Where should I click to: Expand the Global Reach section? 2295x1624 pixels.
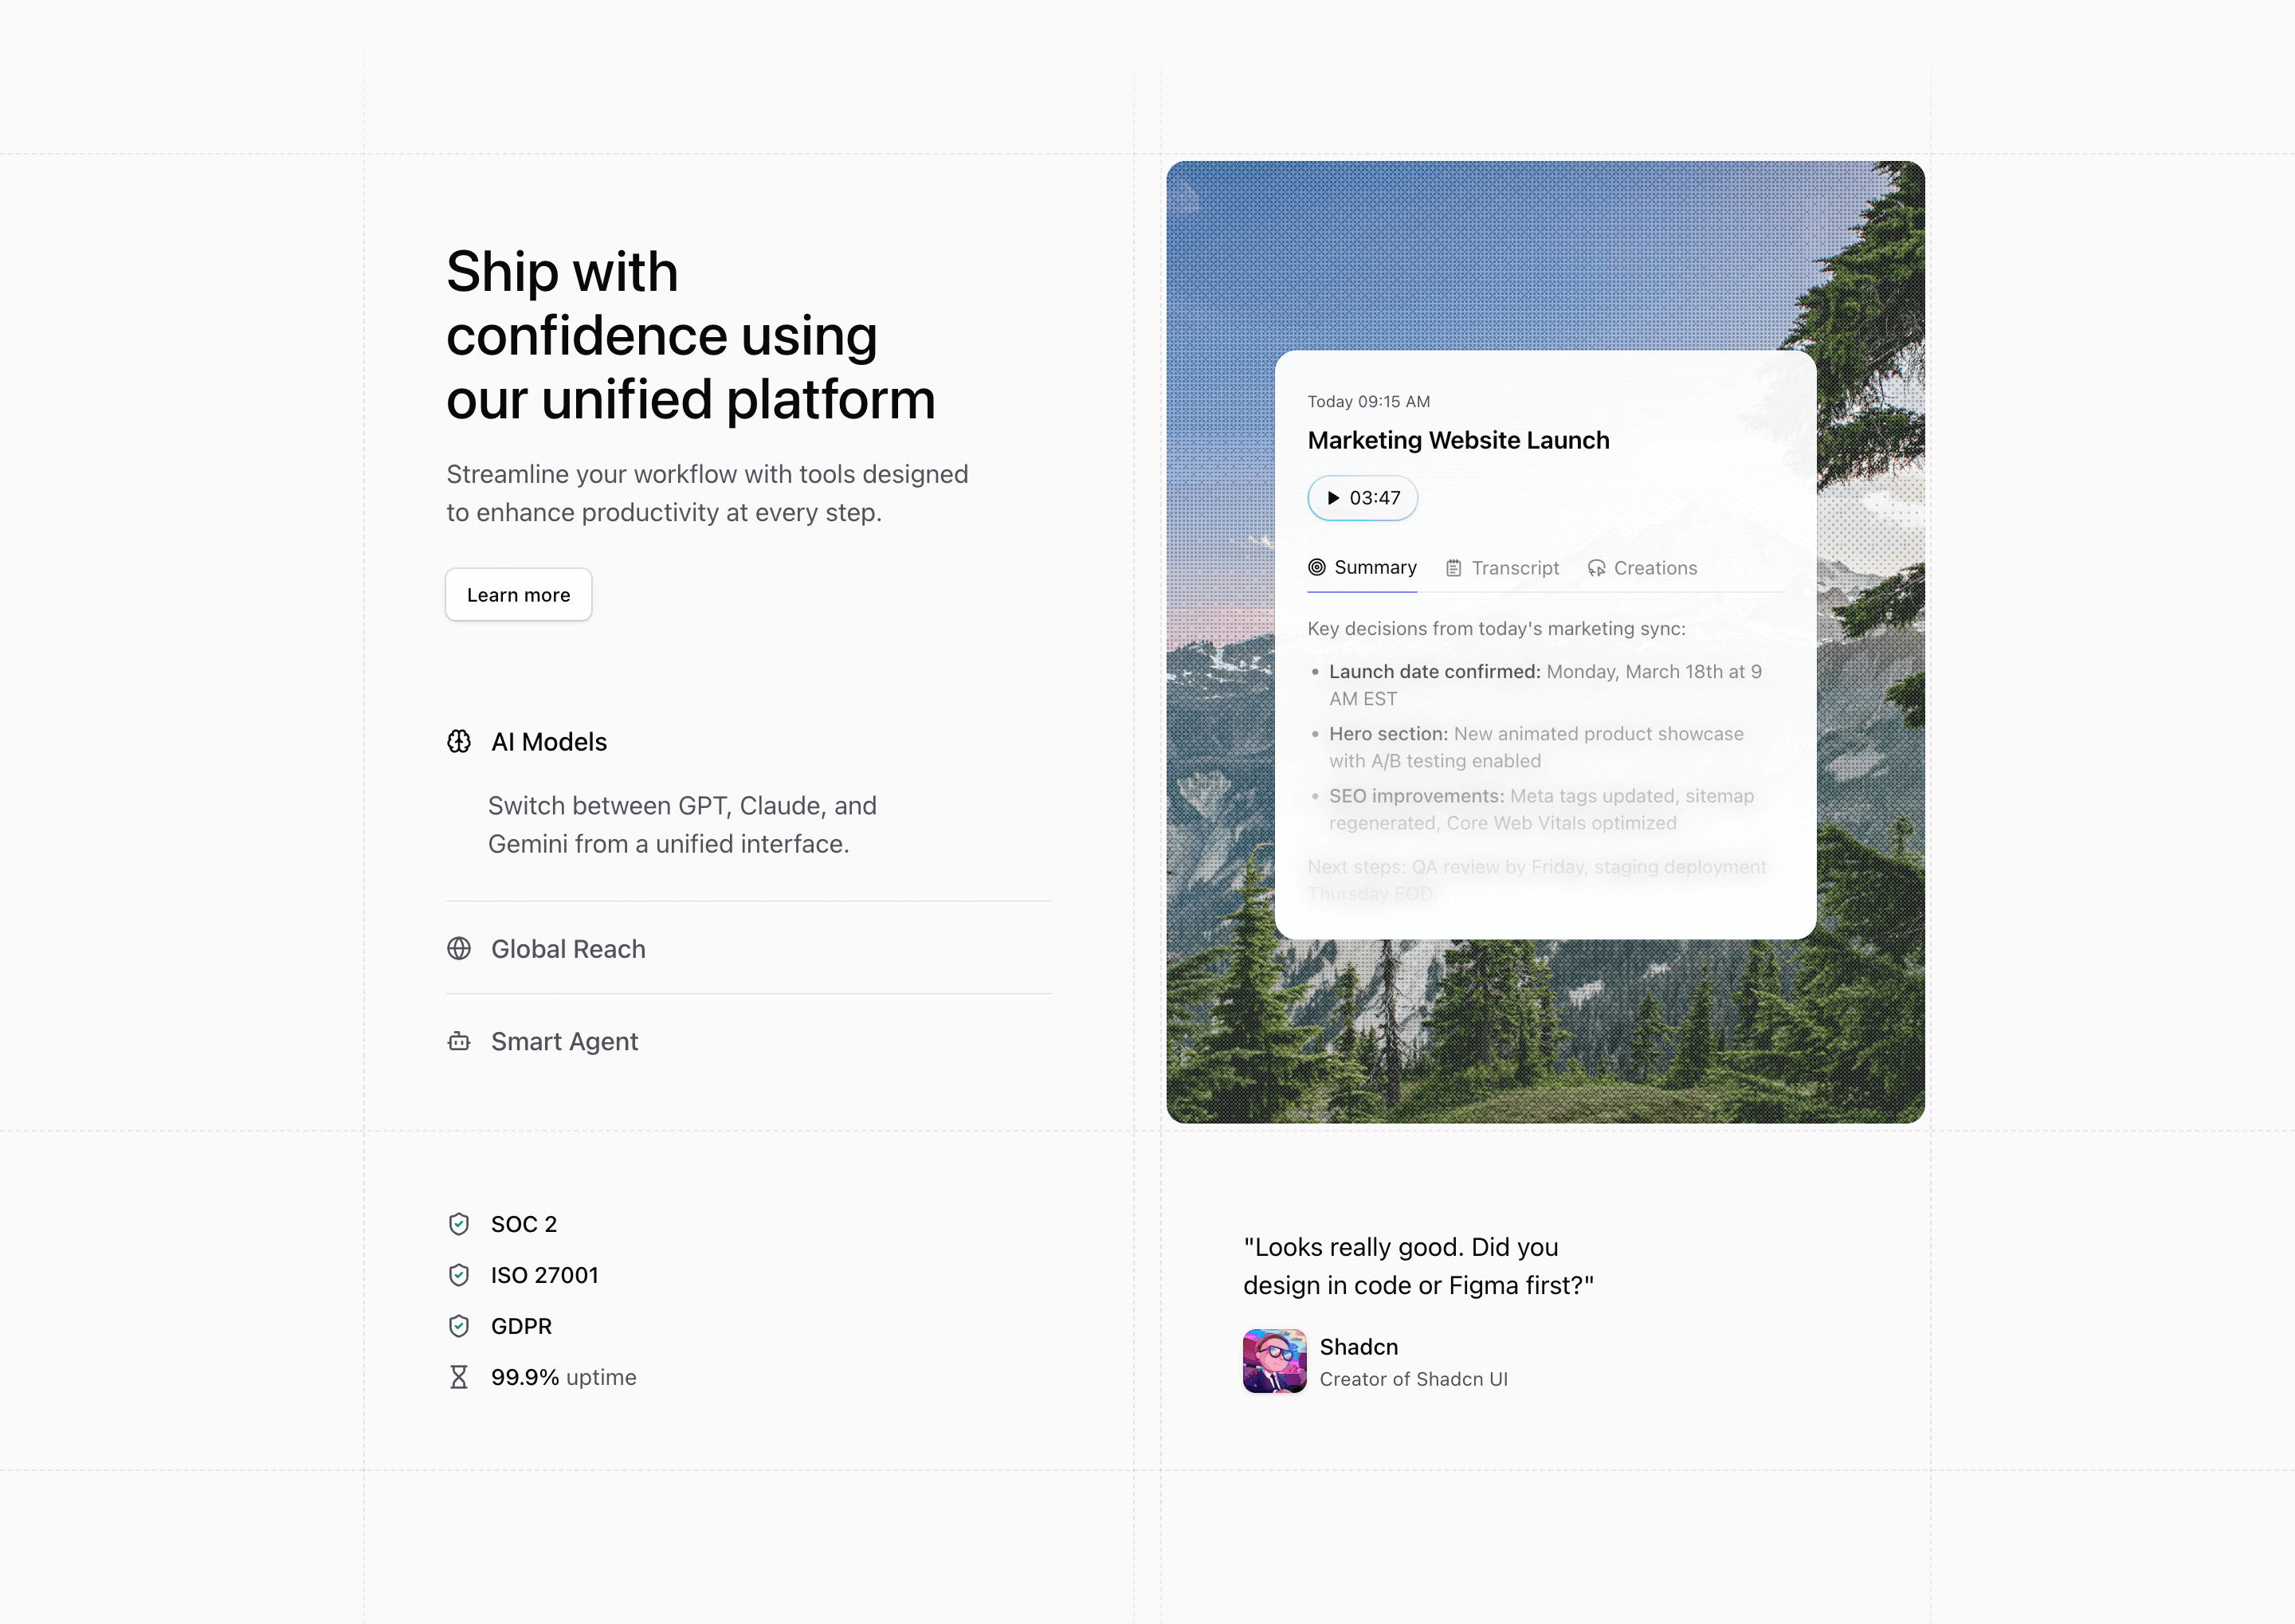567,948
